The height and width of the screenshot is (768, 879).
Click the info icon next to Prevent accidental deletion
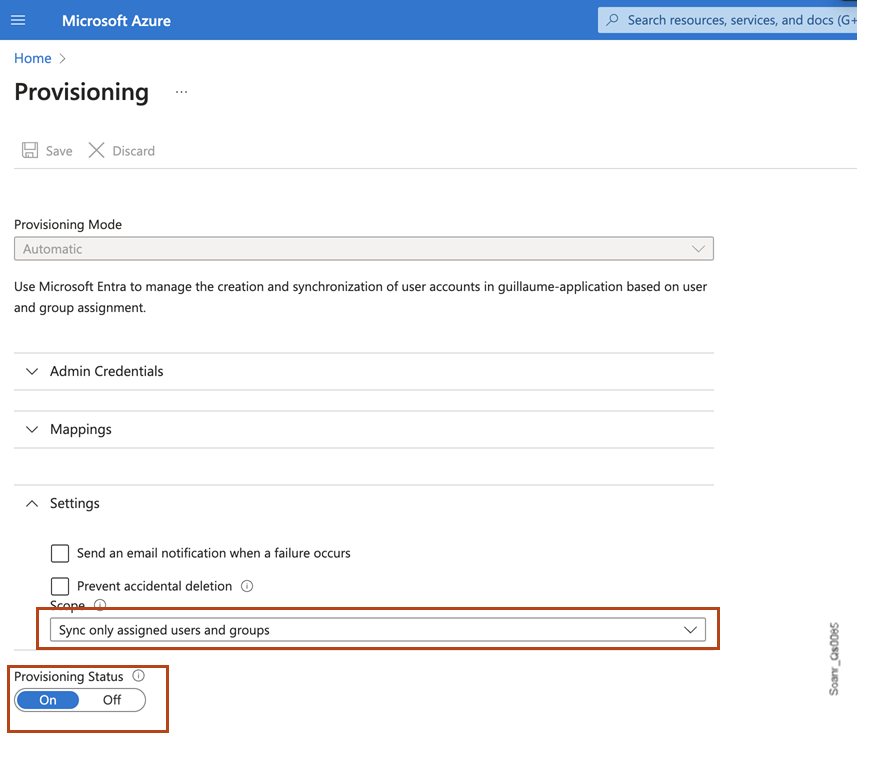[247, 586]
